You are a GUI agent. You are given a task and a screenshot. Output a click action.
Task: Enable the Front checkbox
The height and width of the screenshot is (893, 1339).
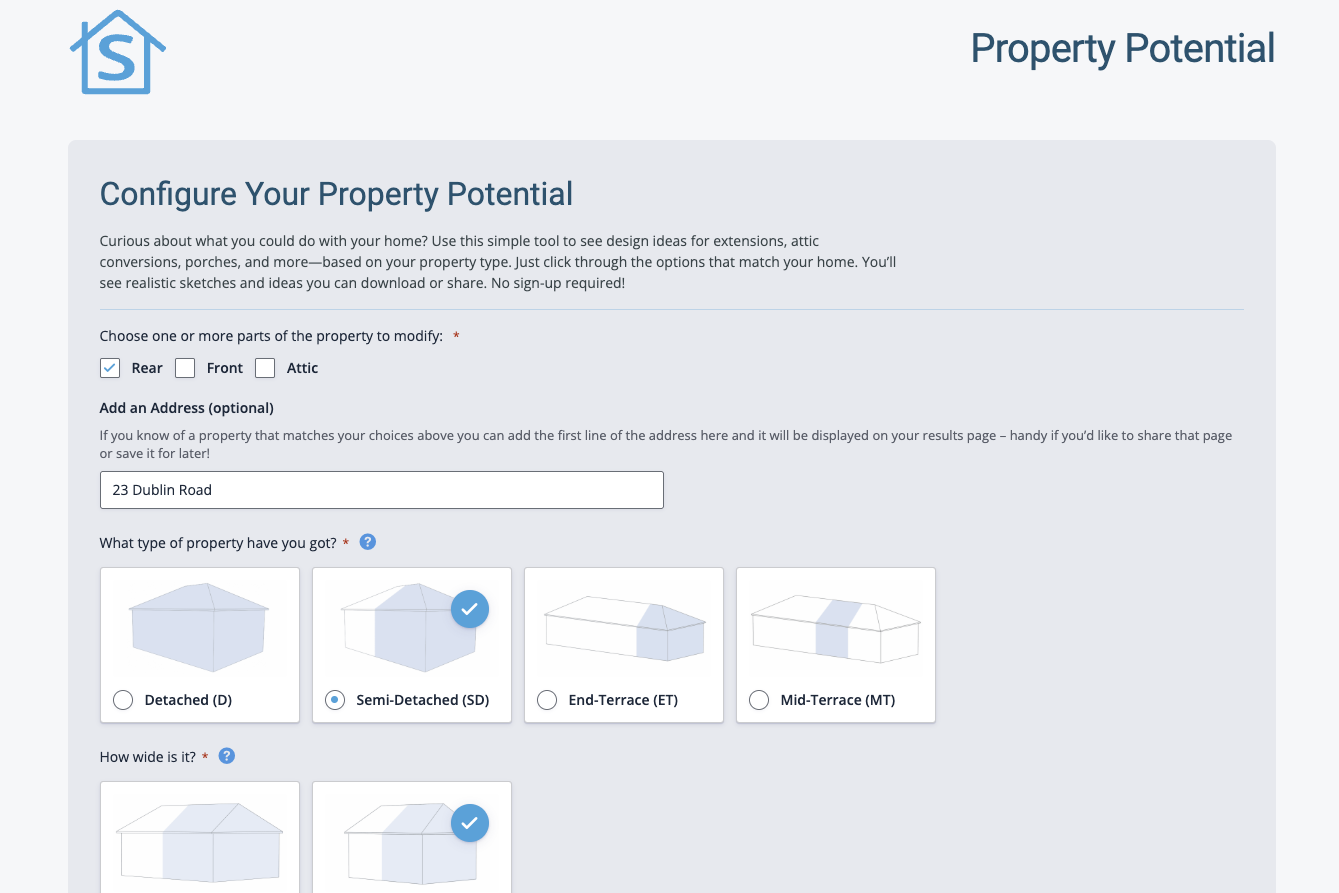coord(185,368)
